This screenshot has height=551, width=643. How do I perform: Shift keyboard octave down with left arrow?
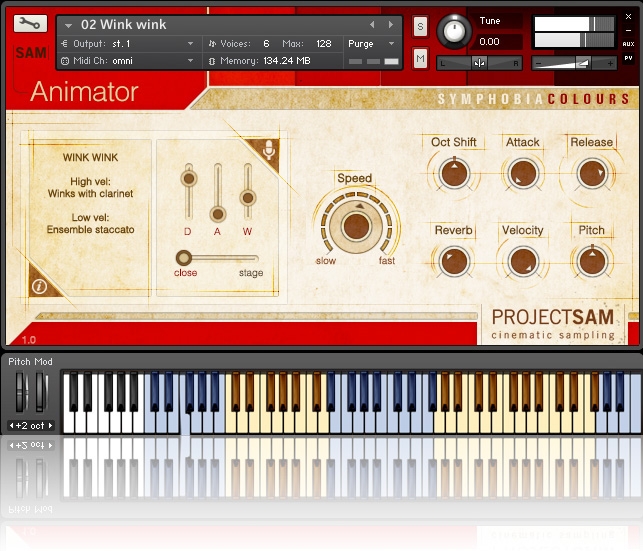(x=11, y=426)
